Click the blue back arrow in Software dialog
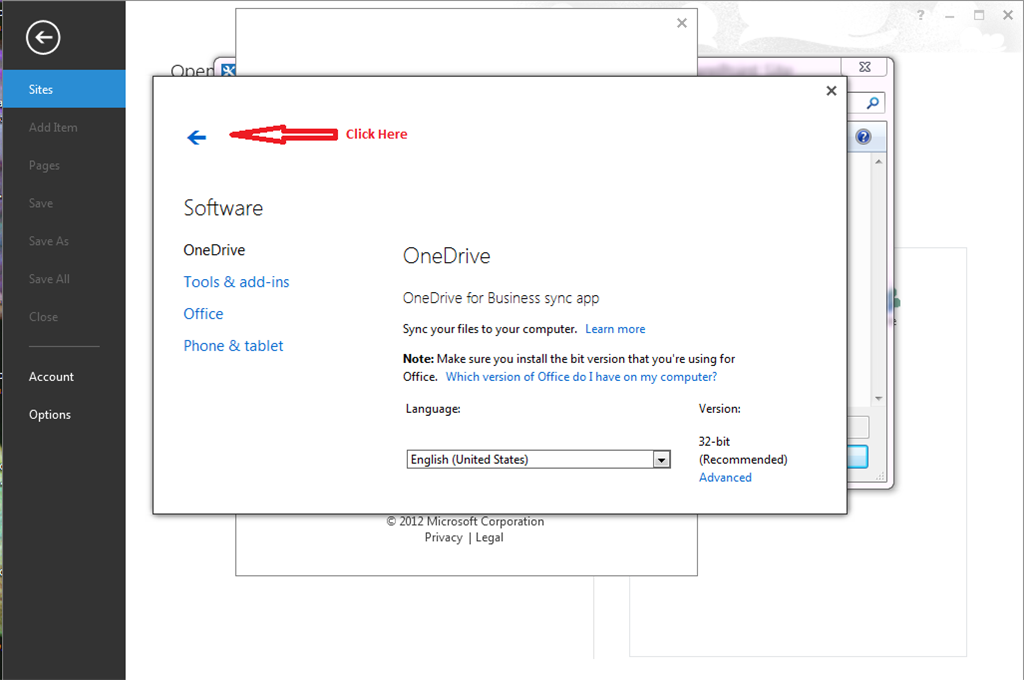Screen dimensions: 1024x680 pos(197,137)
